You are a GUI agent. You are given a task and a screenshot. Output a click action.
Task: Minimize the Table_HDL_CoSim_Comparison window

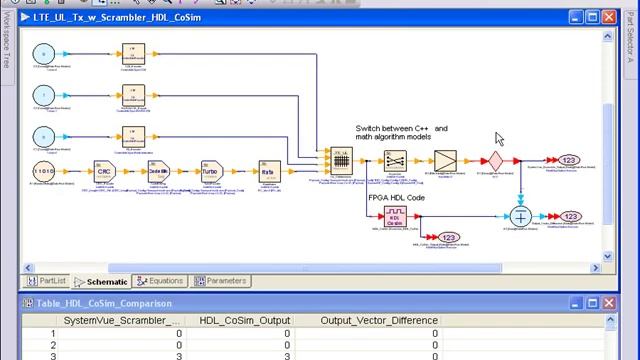pyautogui.click(x=576, y=303)
